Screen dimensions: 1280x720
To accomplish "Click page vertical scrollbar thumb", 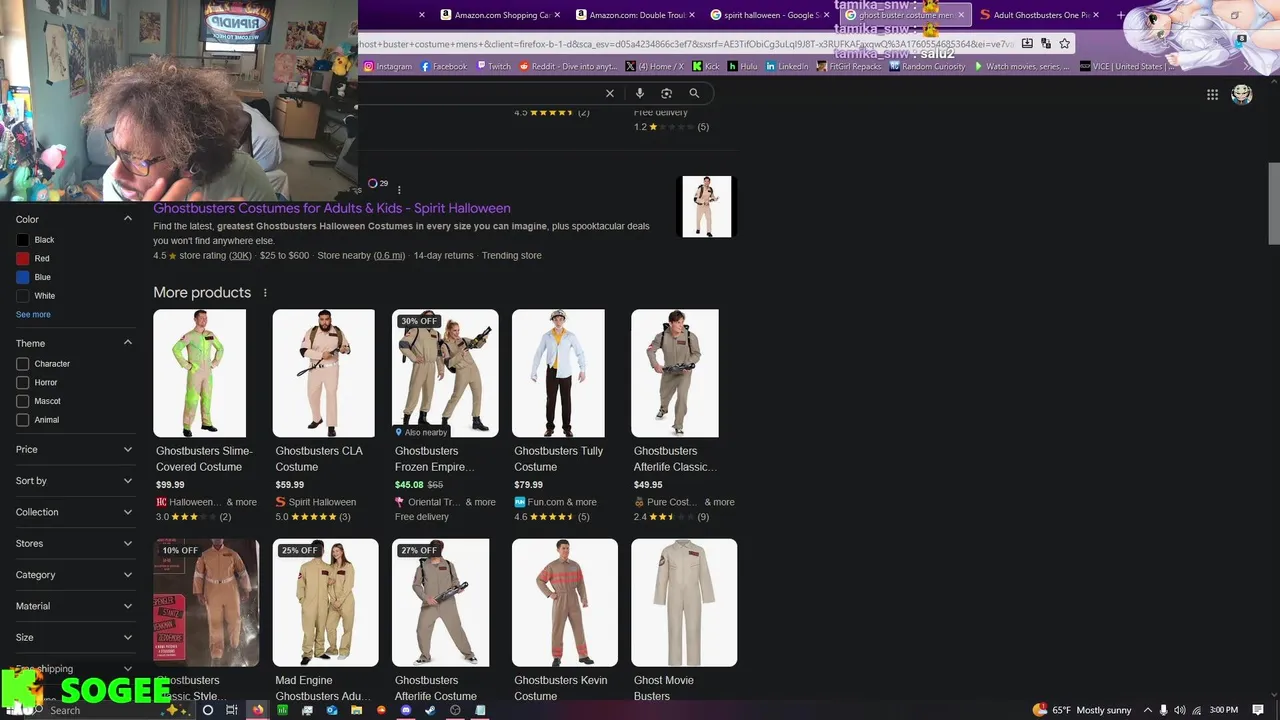I will (1273, 202).
